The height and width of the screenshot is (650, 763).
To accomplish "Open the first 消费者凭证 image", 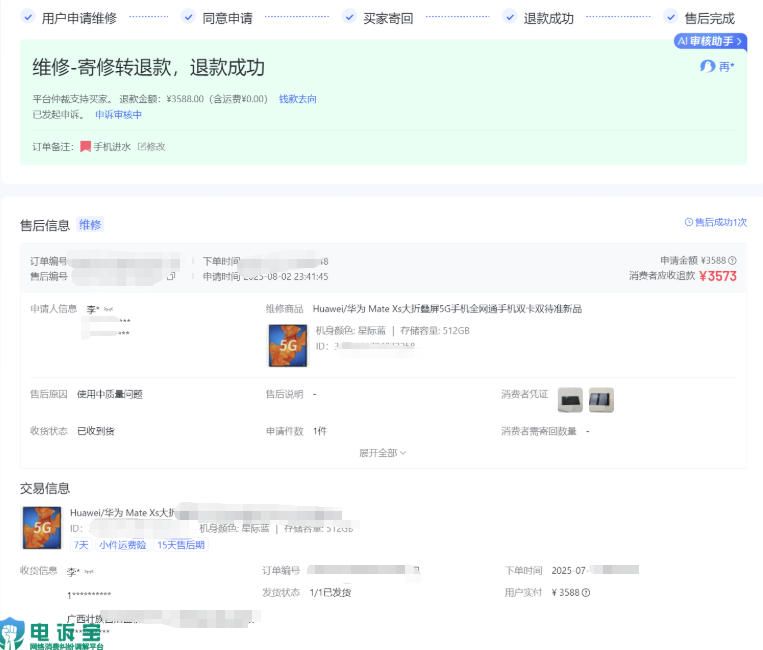I will [570, 400].
